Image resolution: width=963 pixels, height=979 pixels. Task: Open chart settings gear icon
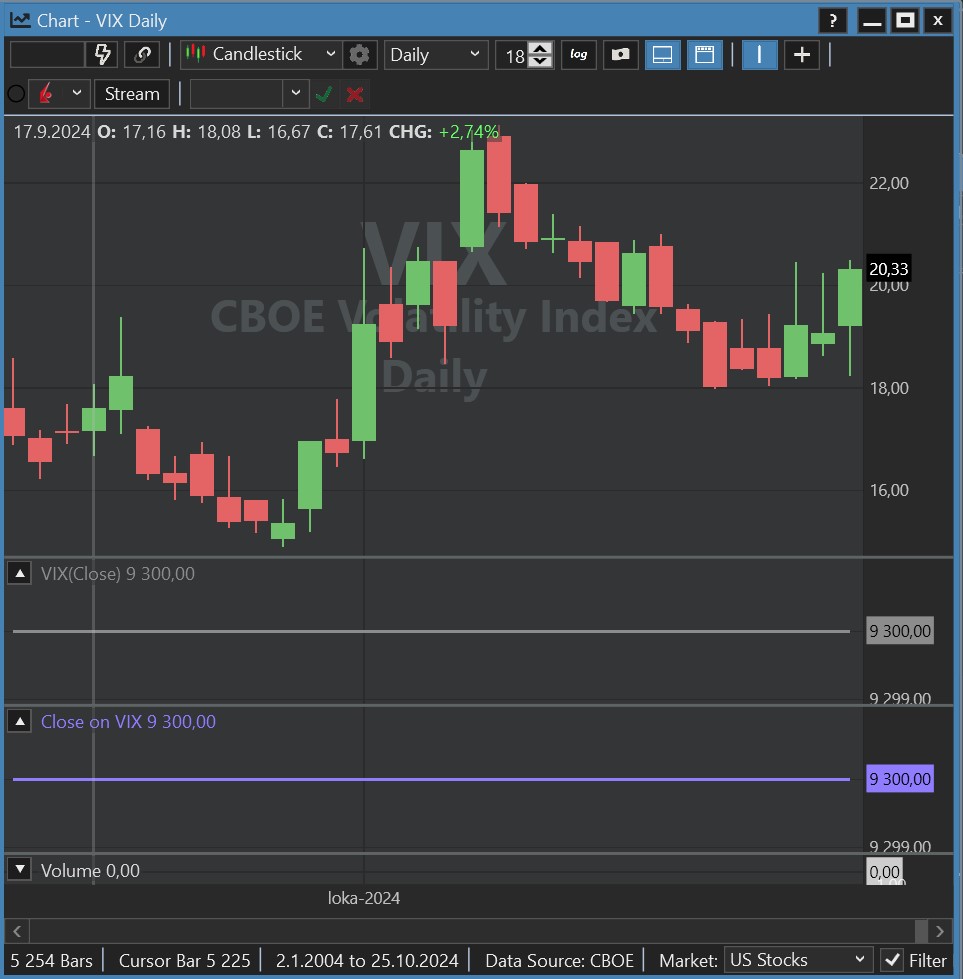coord(359,55)
